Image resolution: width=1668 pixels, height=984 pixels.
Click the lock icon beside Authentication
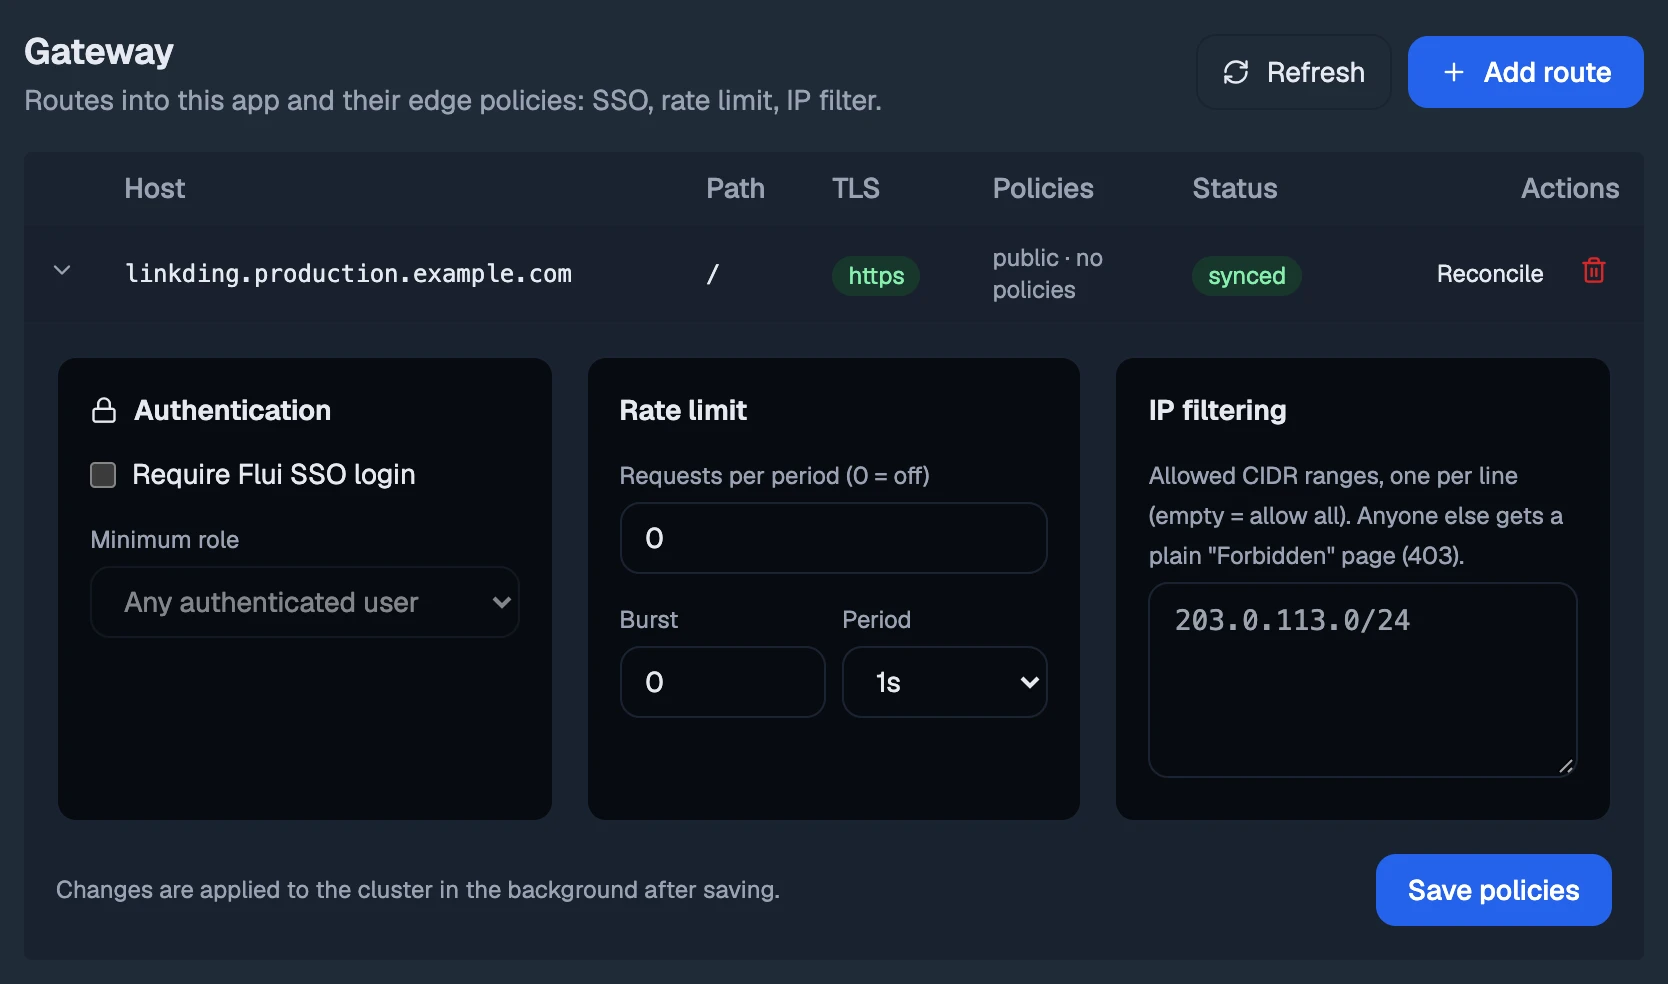(x=104, y=411)
